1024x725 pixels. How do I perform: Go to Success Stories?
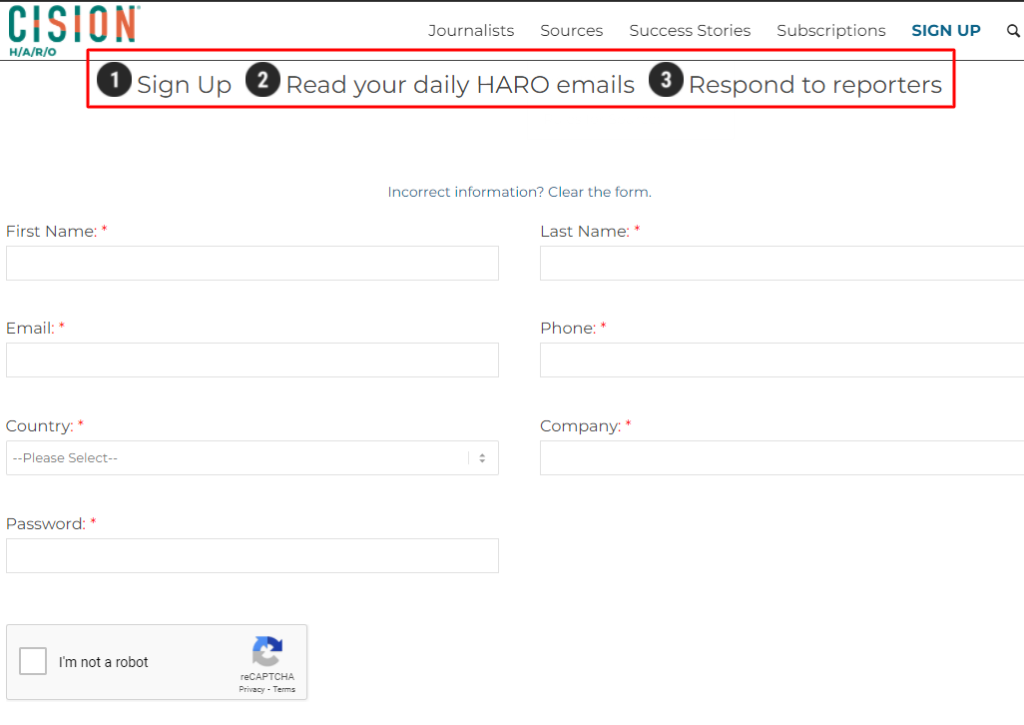(690, 31)
